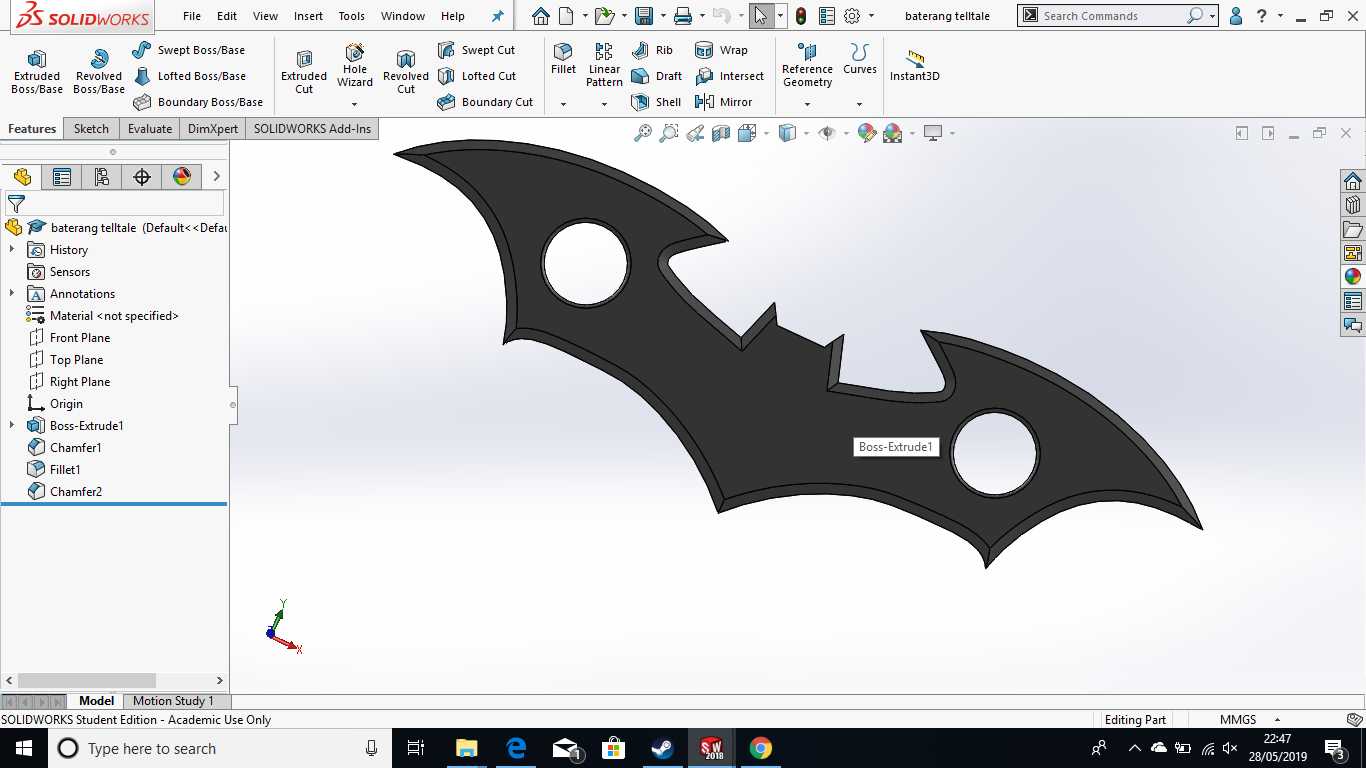Activate the Zoom to Area tool
1366x768 pixels.
pyautogui.click(x=669, y=133)
